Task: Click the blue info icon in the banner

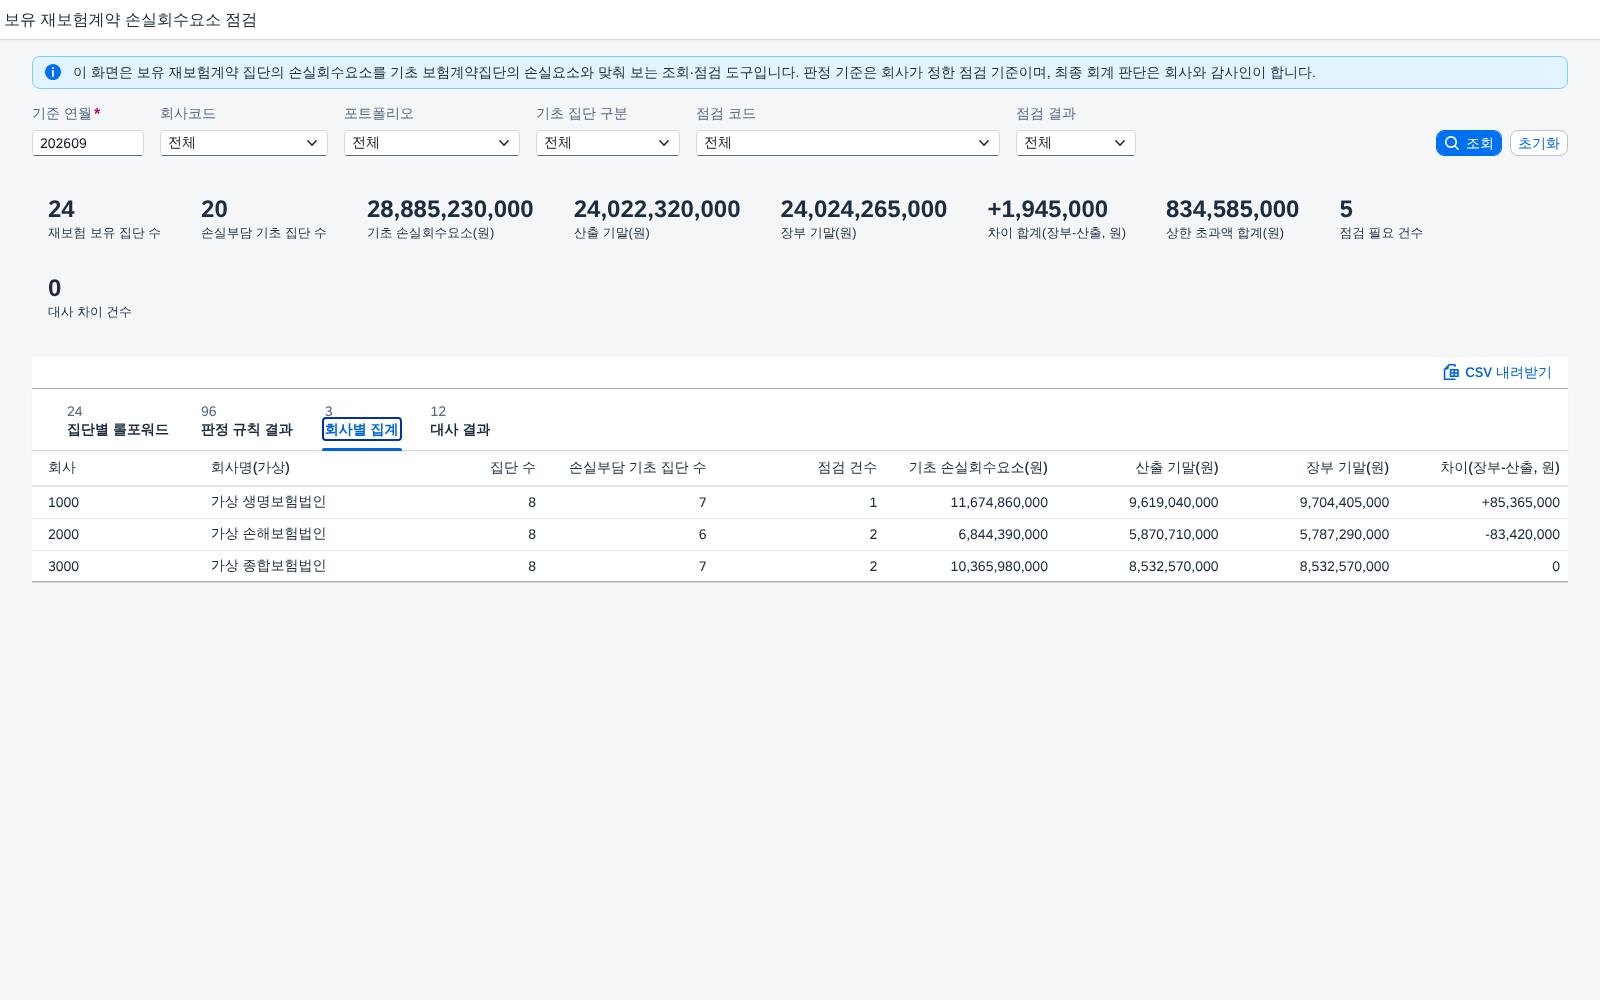Action: [53, 72]
